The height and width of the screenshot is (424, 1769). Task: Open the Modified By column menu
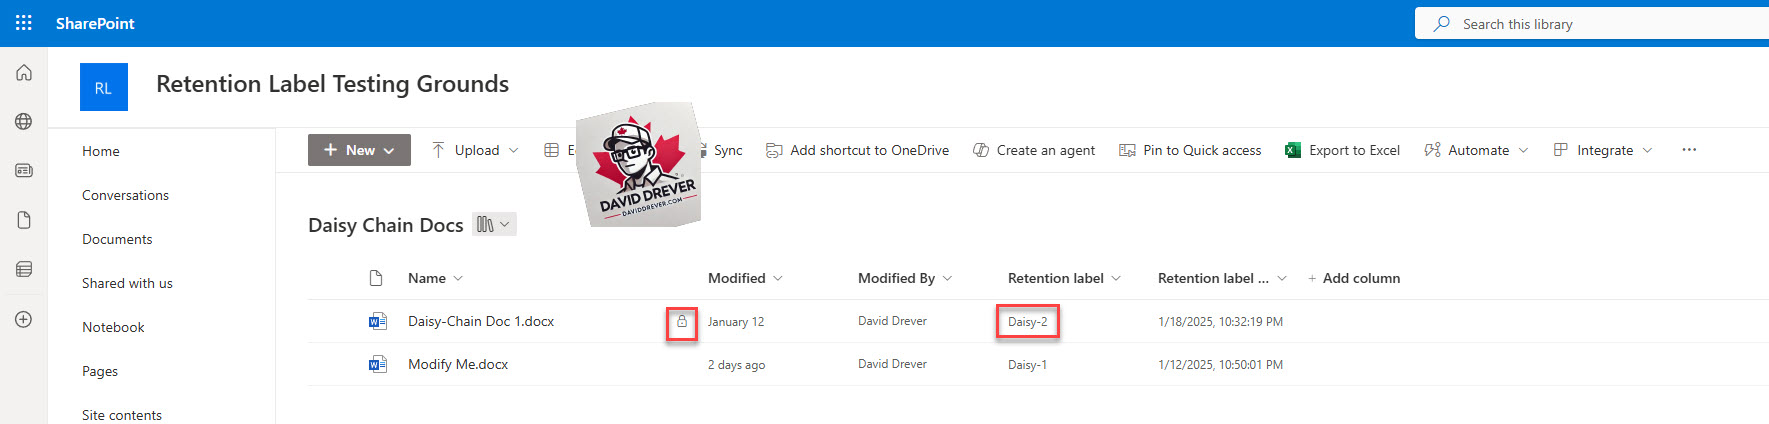[x=905, y=278]
